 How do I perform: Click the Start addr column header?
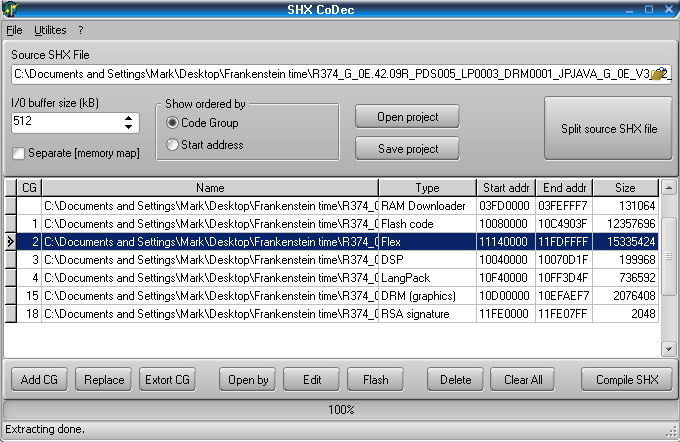pos(506,188)
